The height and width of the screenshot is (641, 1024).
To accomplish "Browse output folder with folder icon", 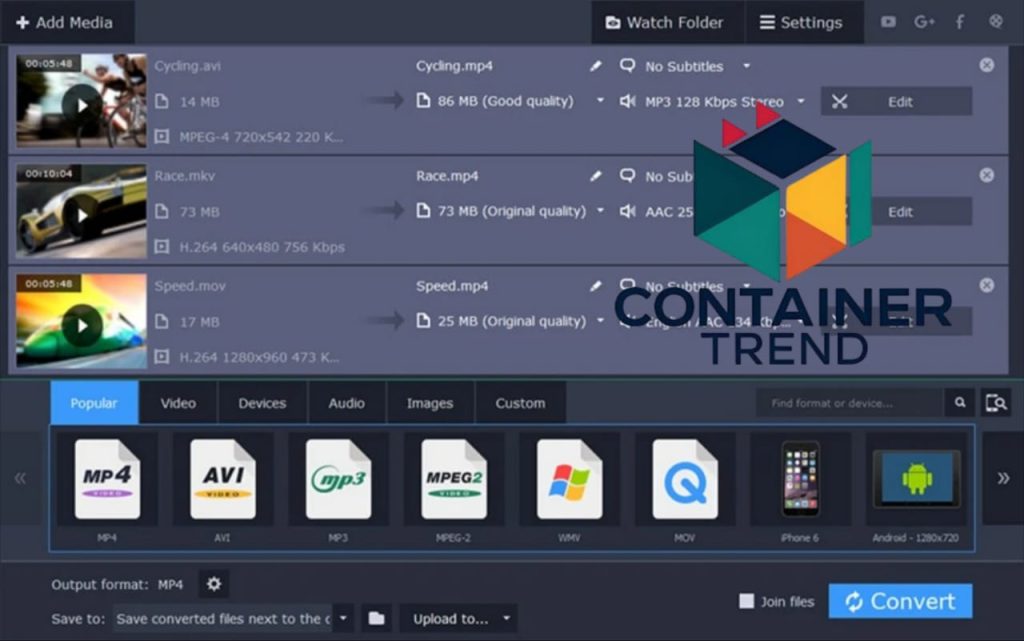I will click(x=376, y=618).
